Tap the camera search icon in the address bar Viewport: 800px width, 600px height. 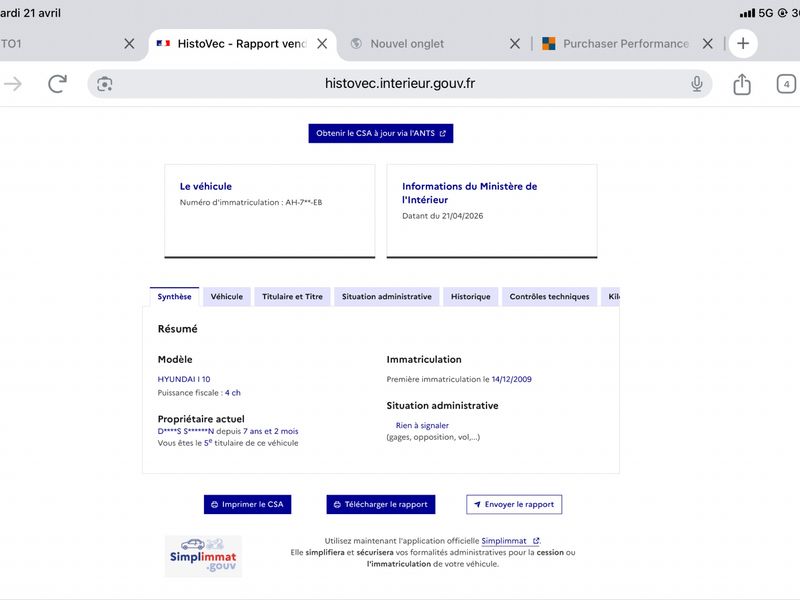click(x=105, y=84)
